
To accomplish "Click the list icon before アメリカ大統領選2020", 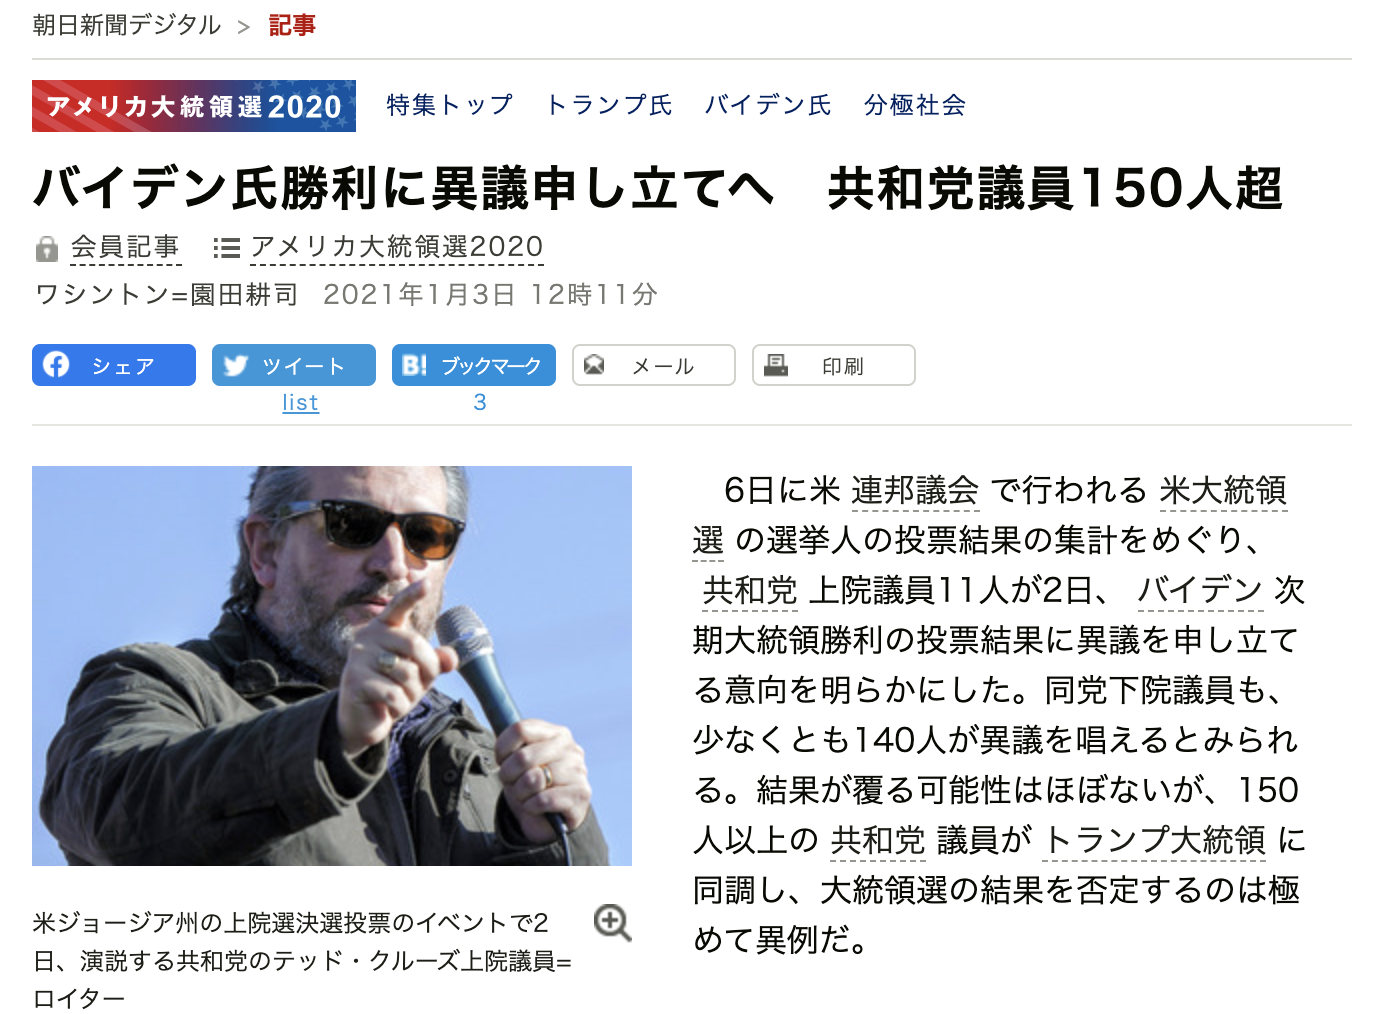I will (x=226, y=248).
